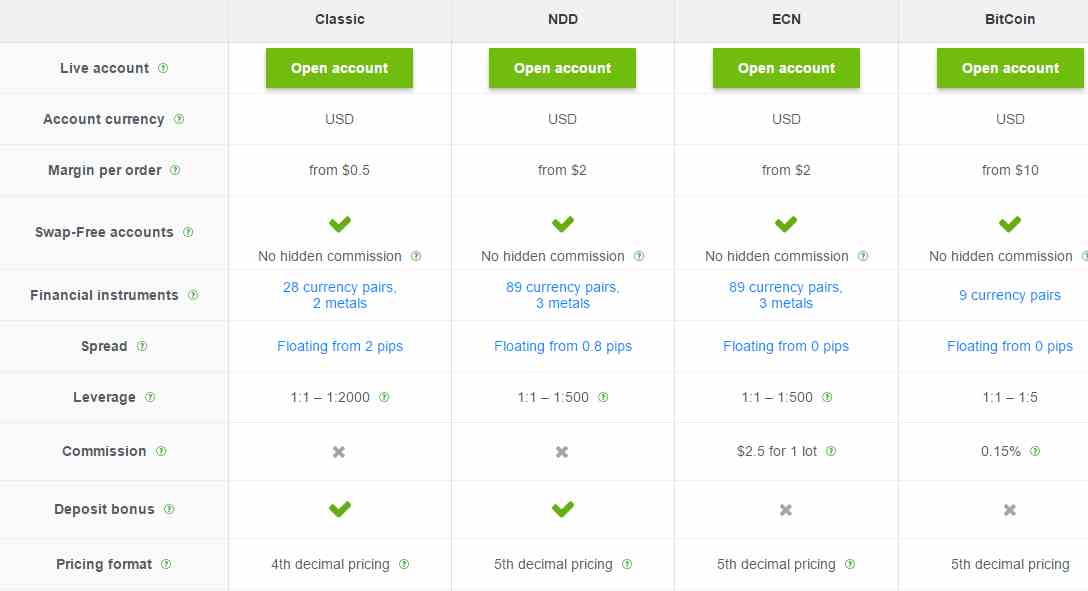Click help icon beside Deposit bonus

tap(169, 508)
